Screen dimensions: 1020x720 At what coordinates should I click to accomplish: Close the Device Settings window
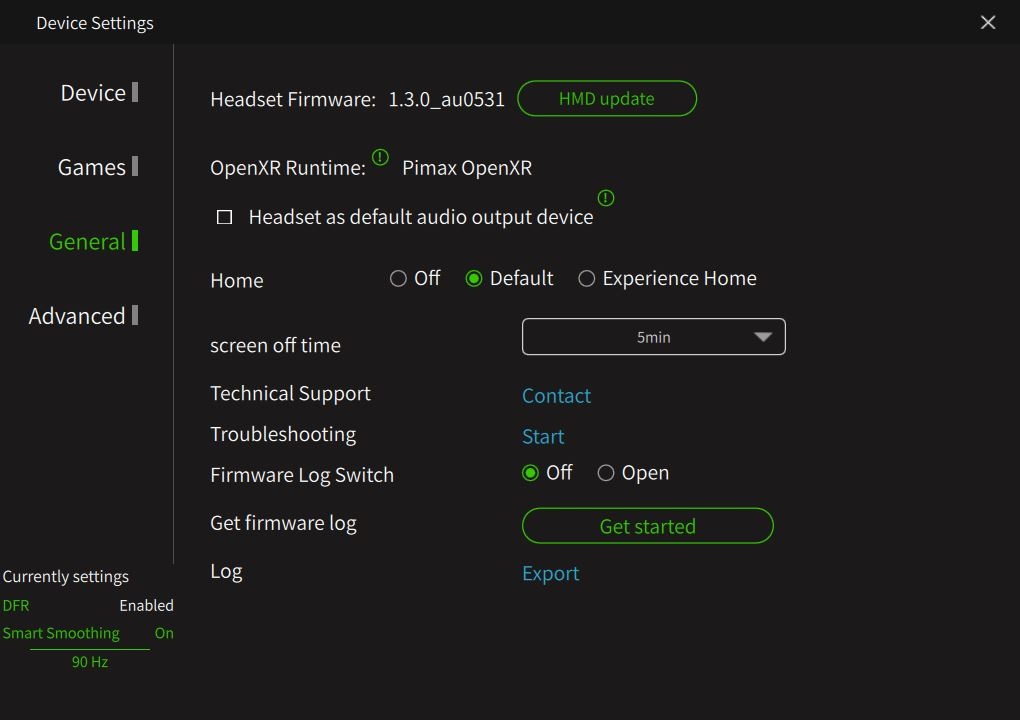point(988,22)
